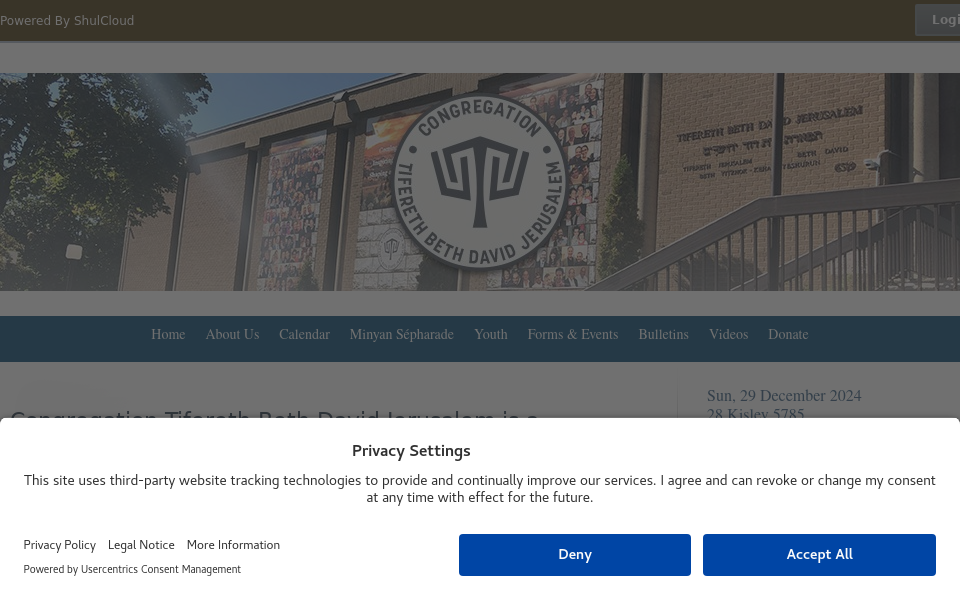Deny tracking in Privacy Settings
This screenshot has height=600, width=960.
575,555
